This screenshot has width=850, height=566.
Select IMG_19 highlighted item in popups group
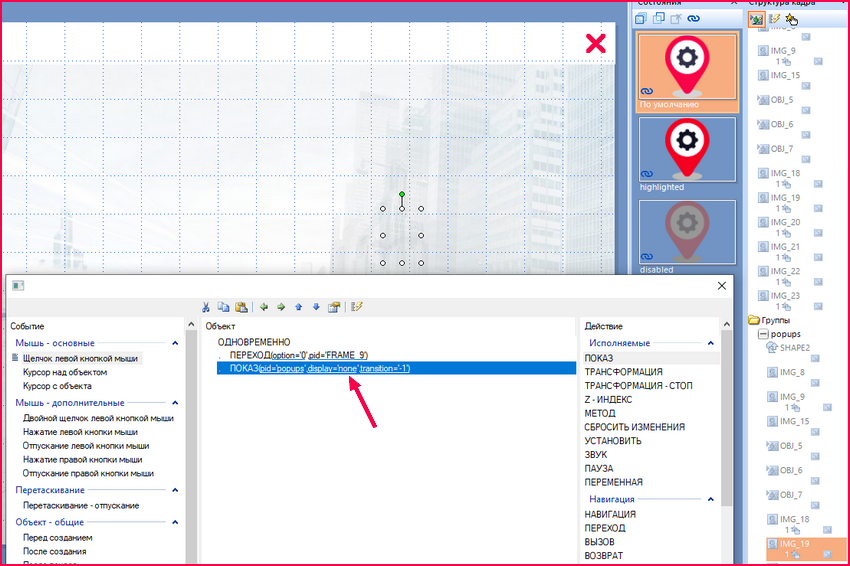tap(806, 549)
